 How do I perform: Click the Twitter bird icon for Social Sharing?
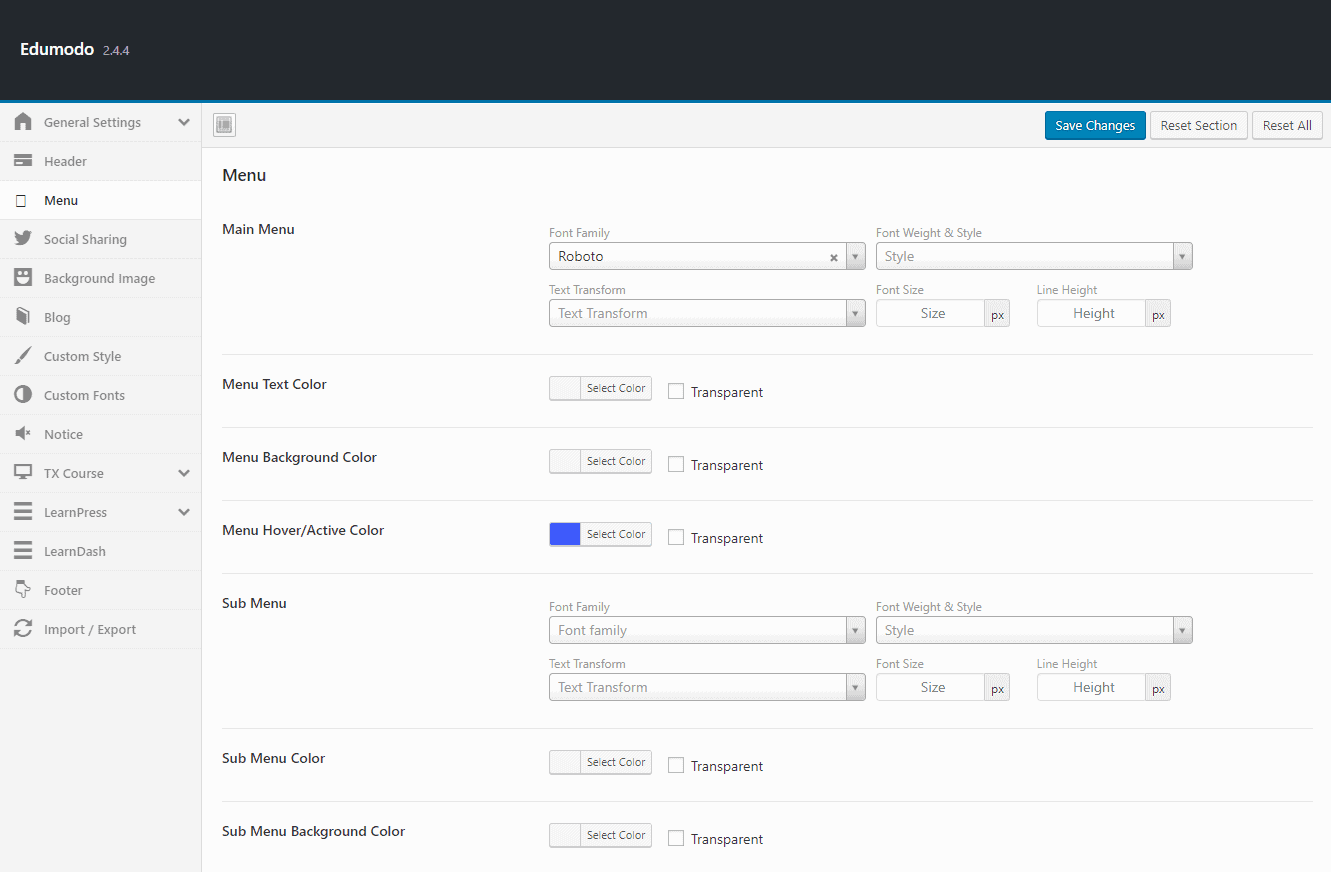click(23, 239)
